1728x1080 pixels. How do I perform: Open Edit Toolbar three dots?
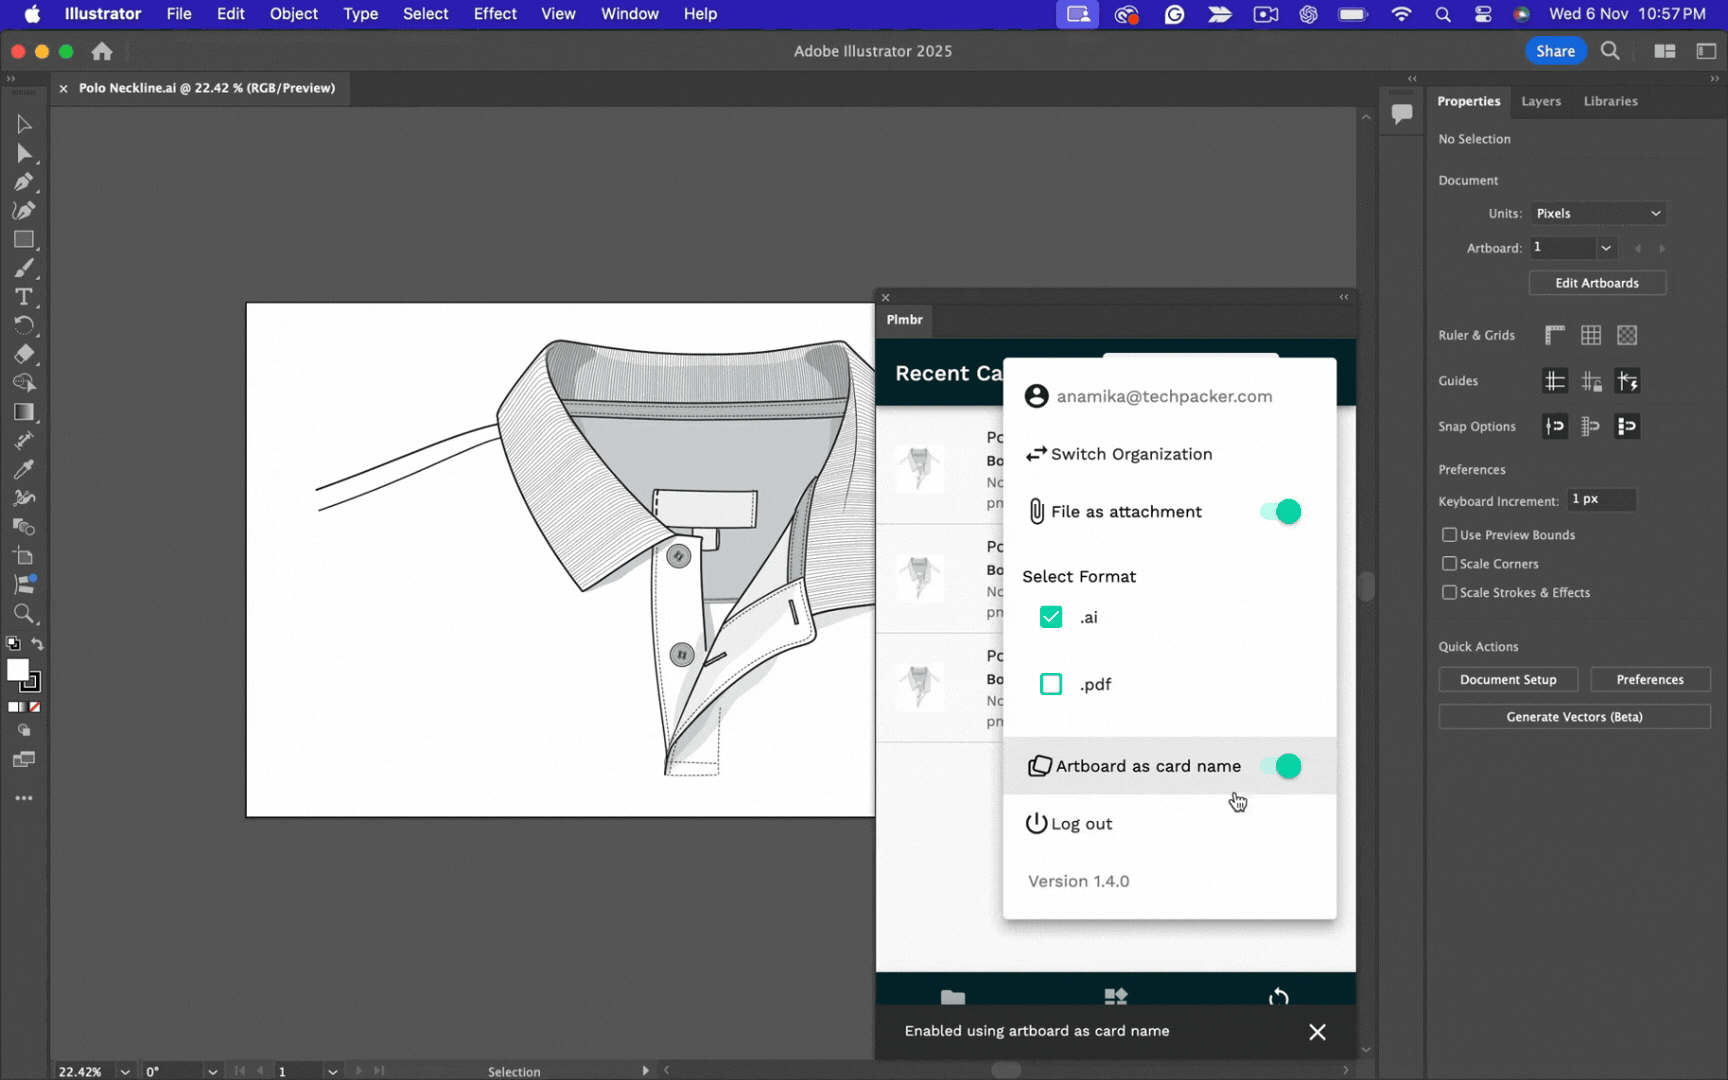pyautogui.click(x=24, y=798)
